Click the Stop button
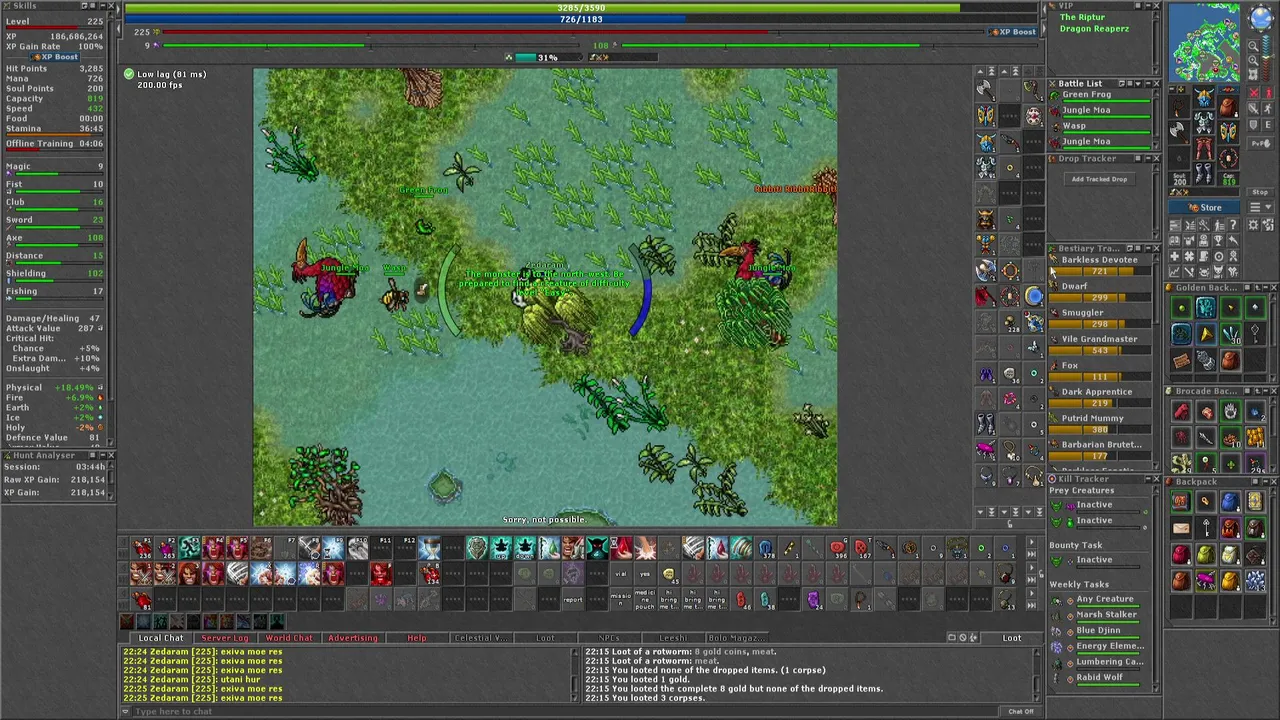 click(x=1260, y=192)
